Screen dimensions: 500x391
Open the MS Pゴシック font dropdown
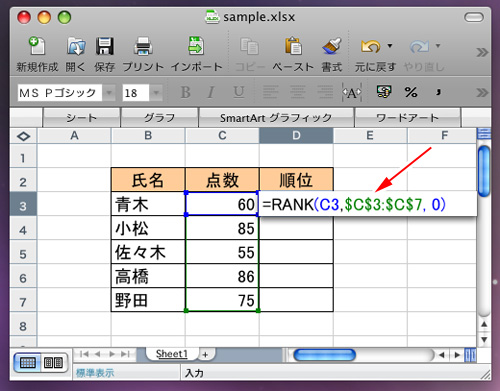point(109,93)
